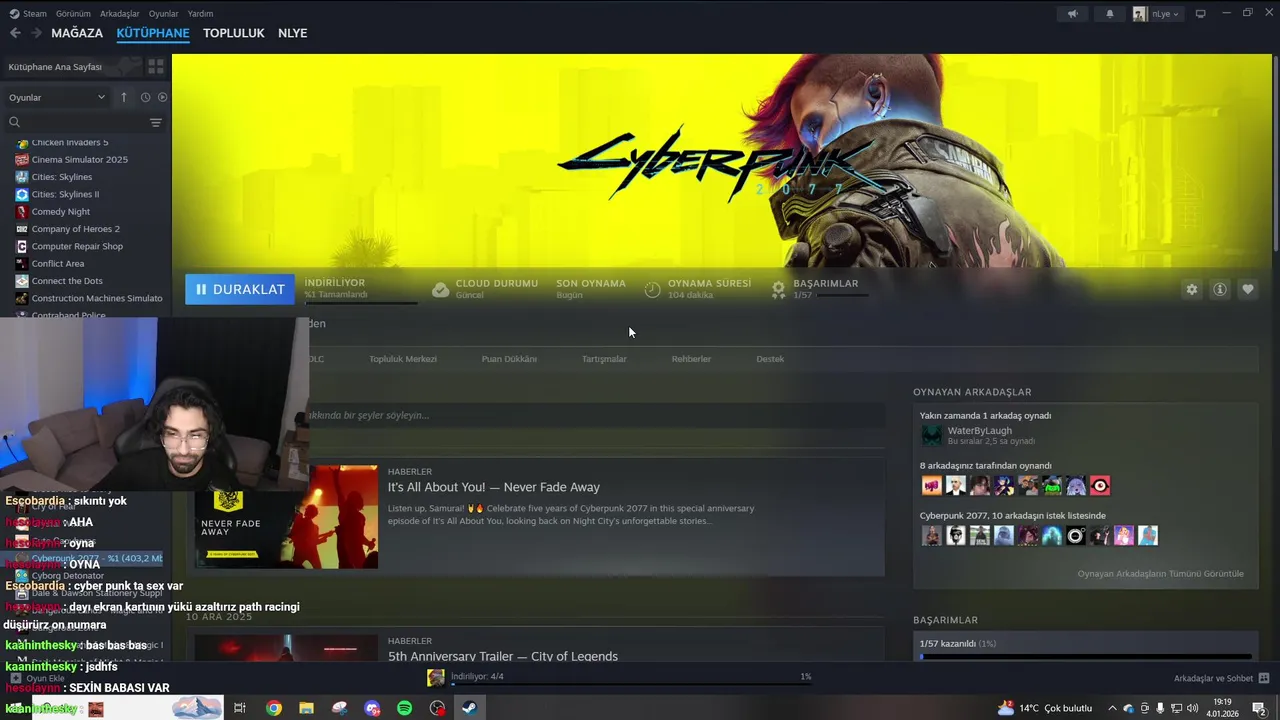This screenshot has width=1280, height=720.
Task: Toggle the library grid view icon
Action: click(x=156, y=67)
